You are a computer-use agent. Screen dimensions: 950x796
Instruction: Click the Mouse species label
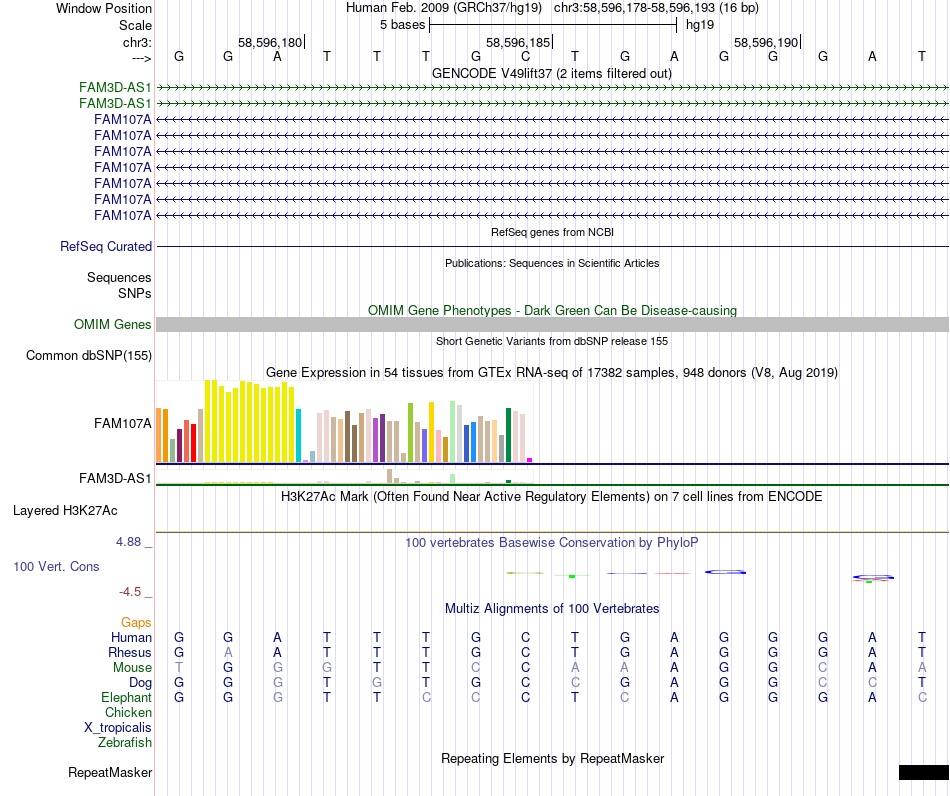pyautogui.click(x=132, y=668)
